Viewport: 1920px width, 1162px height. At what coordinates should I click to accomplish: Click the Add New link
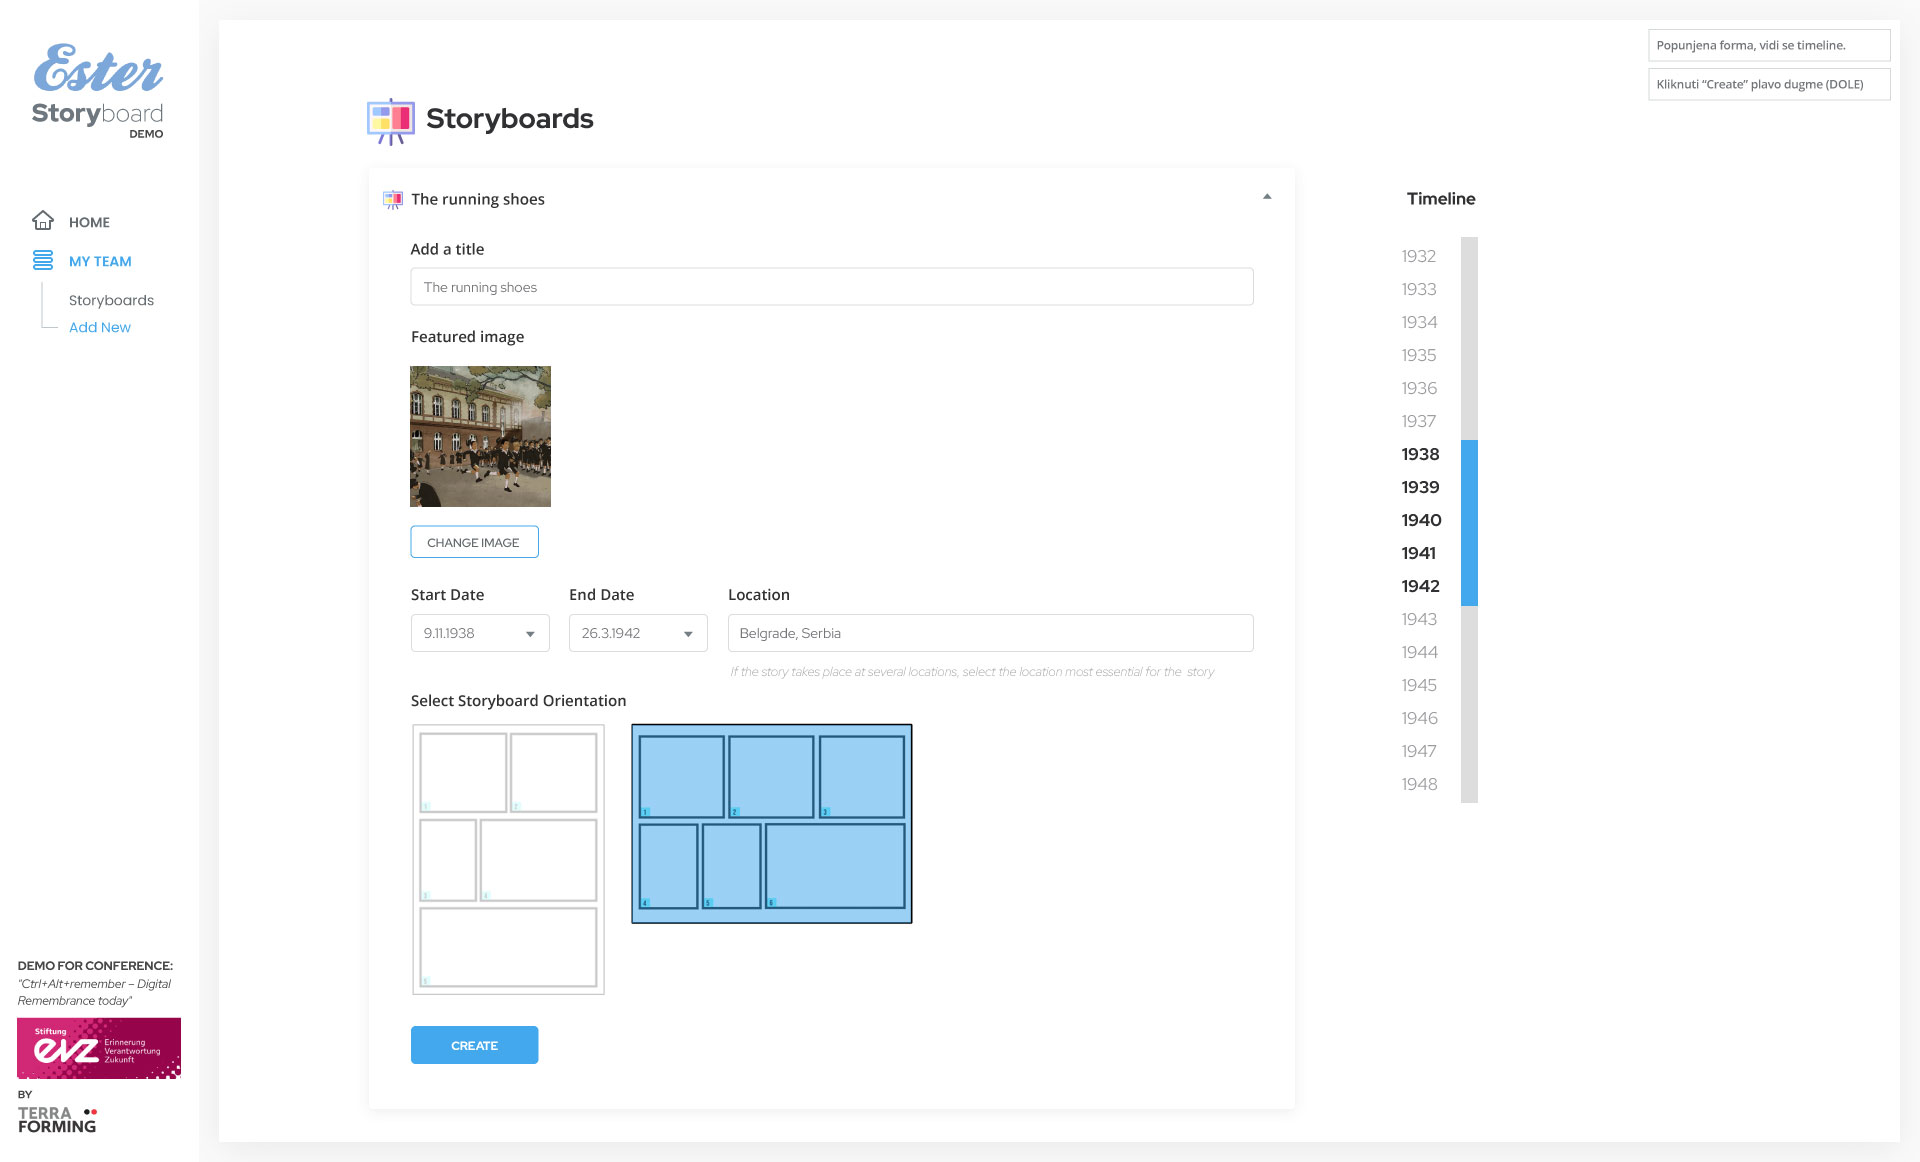click(x=100, y=327)
